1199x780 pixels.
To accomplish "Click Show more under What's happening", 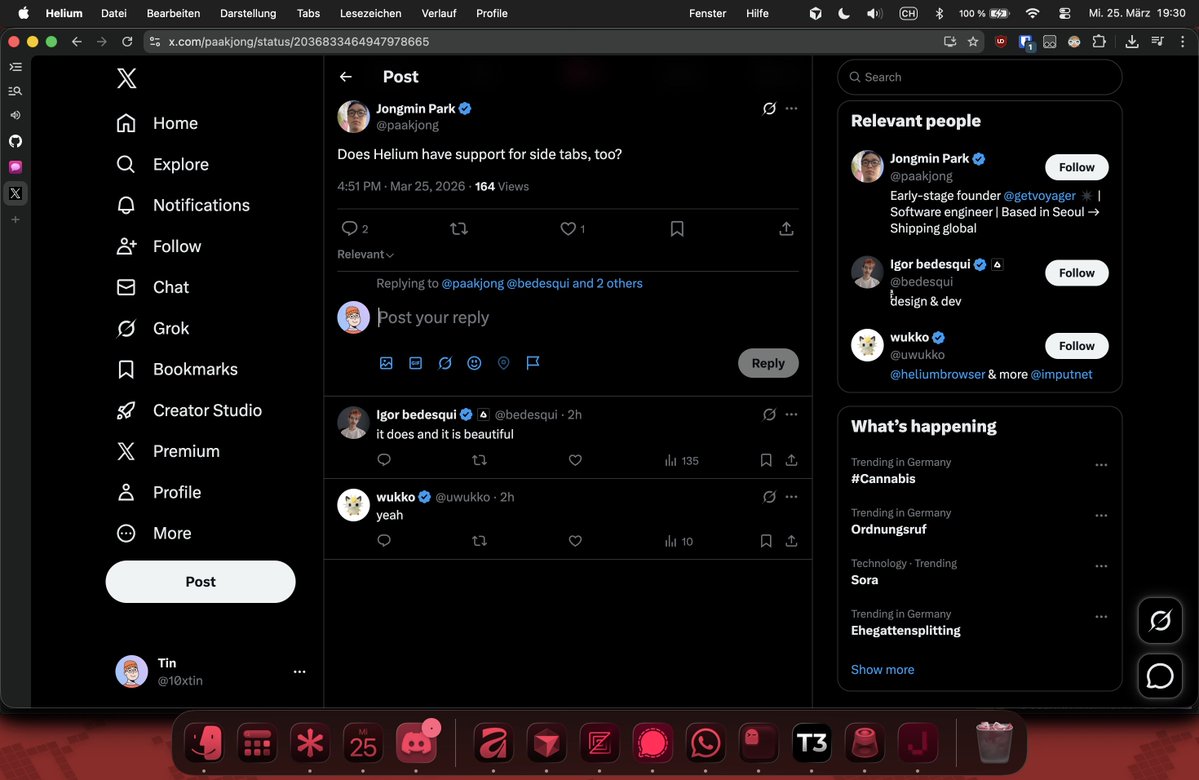I will [x=882, y=670].
